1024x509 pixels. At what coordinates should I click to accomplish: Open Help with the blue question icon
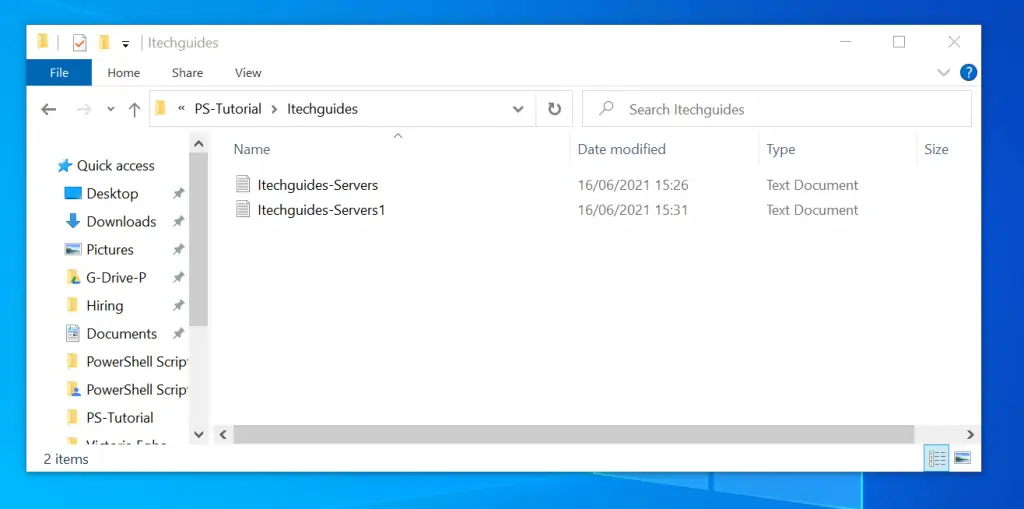[x=968, y=73]
